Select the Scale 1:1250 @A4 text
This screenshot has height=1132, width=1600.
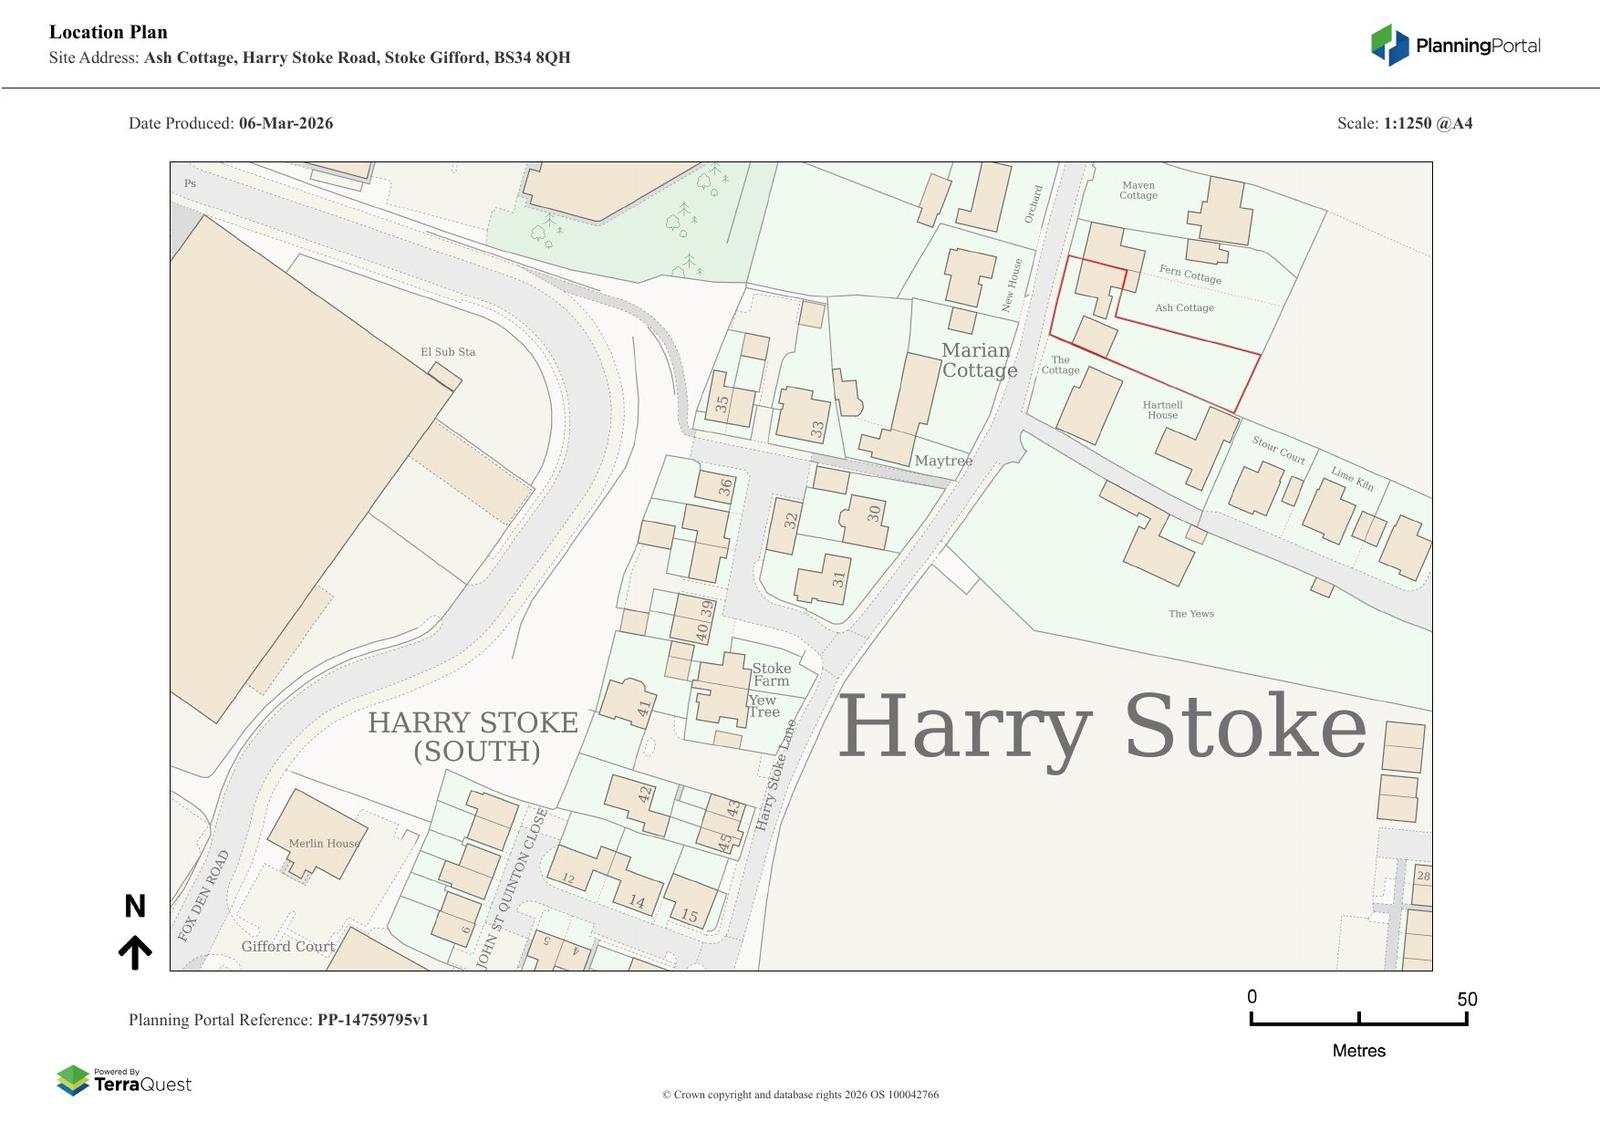[1404, 123]
